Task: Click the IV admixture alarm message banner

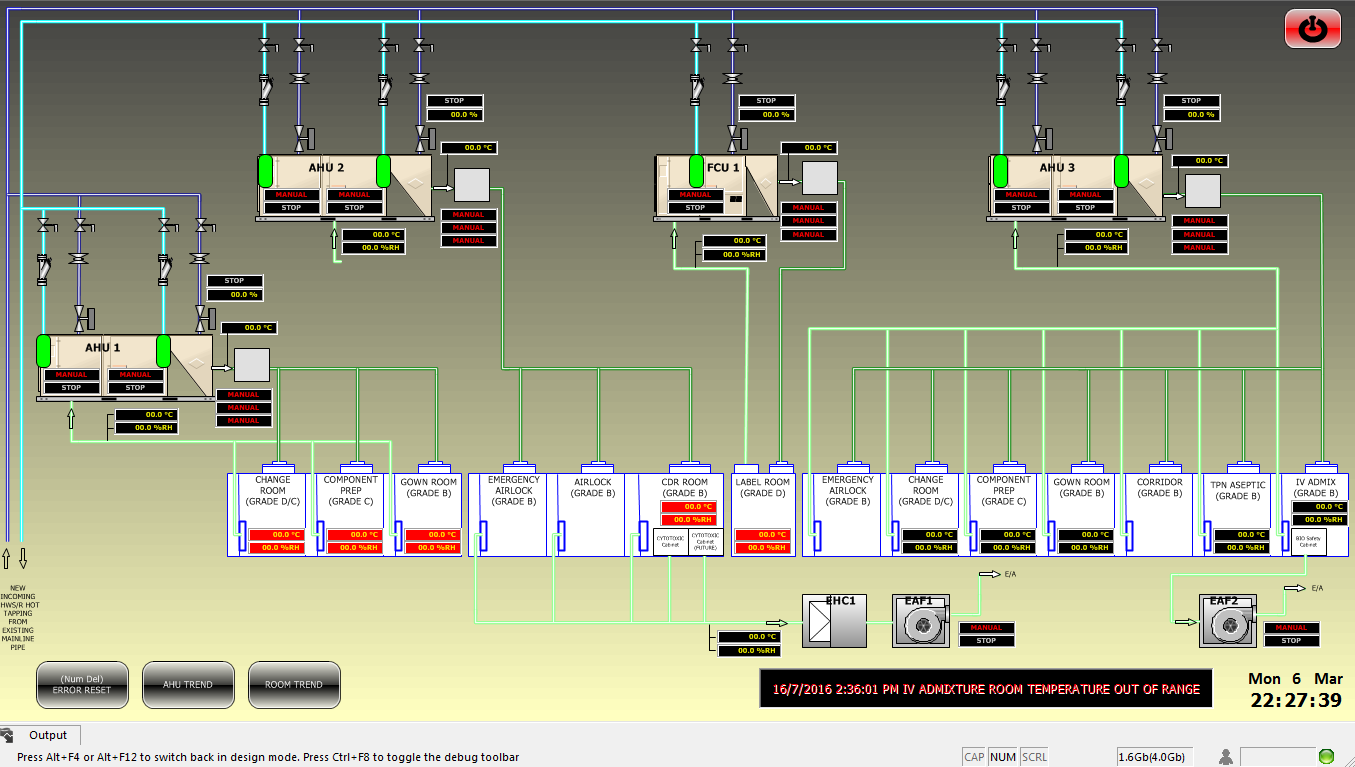Action: click(985, 689)
